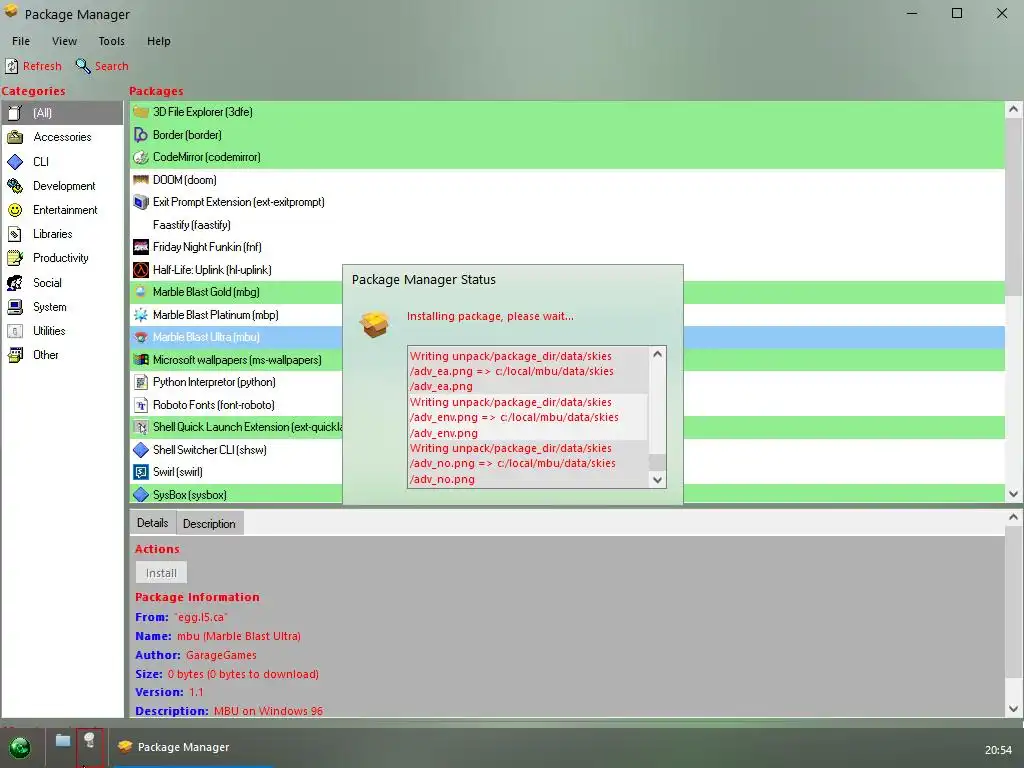The height and width of the screenshot is (768, 1024).
Task: Click the Shell Switcher CLI icon
Action: click(x=141, y=450)
